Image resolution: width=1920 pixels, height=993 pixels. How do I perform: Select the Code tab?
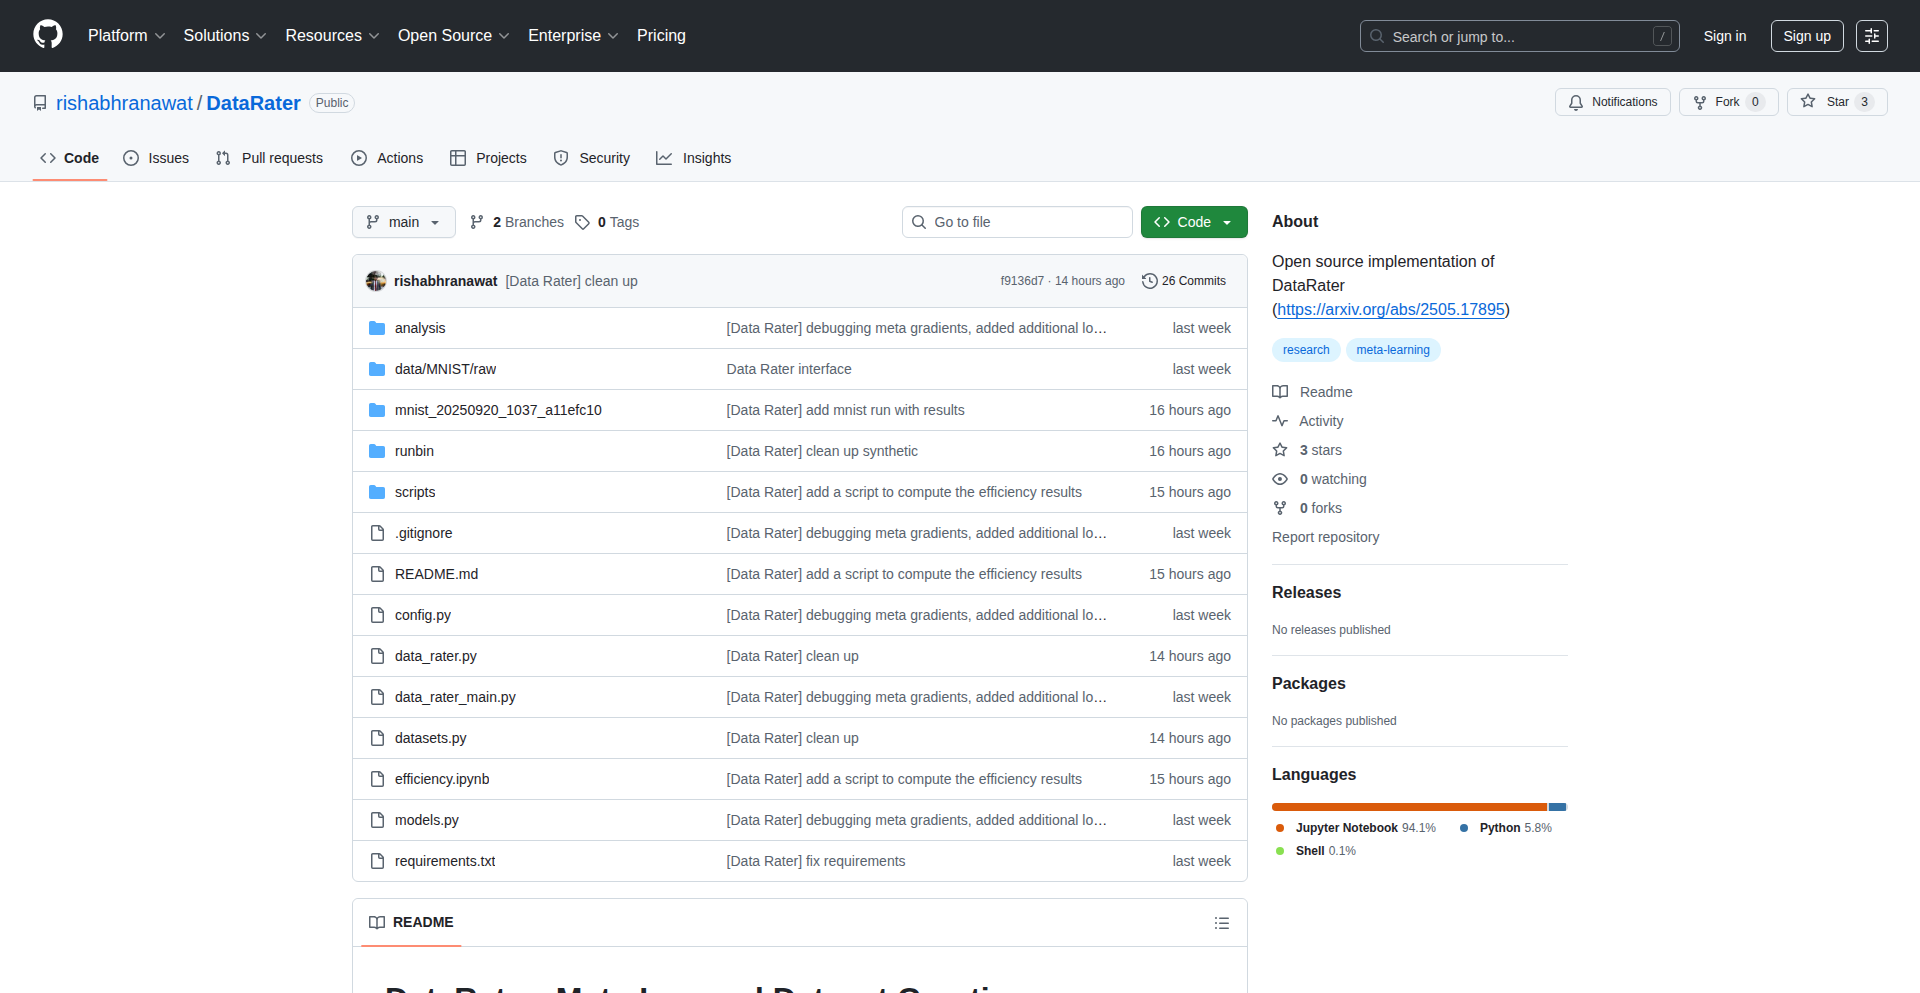pos(70,158)
